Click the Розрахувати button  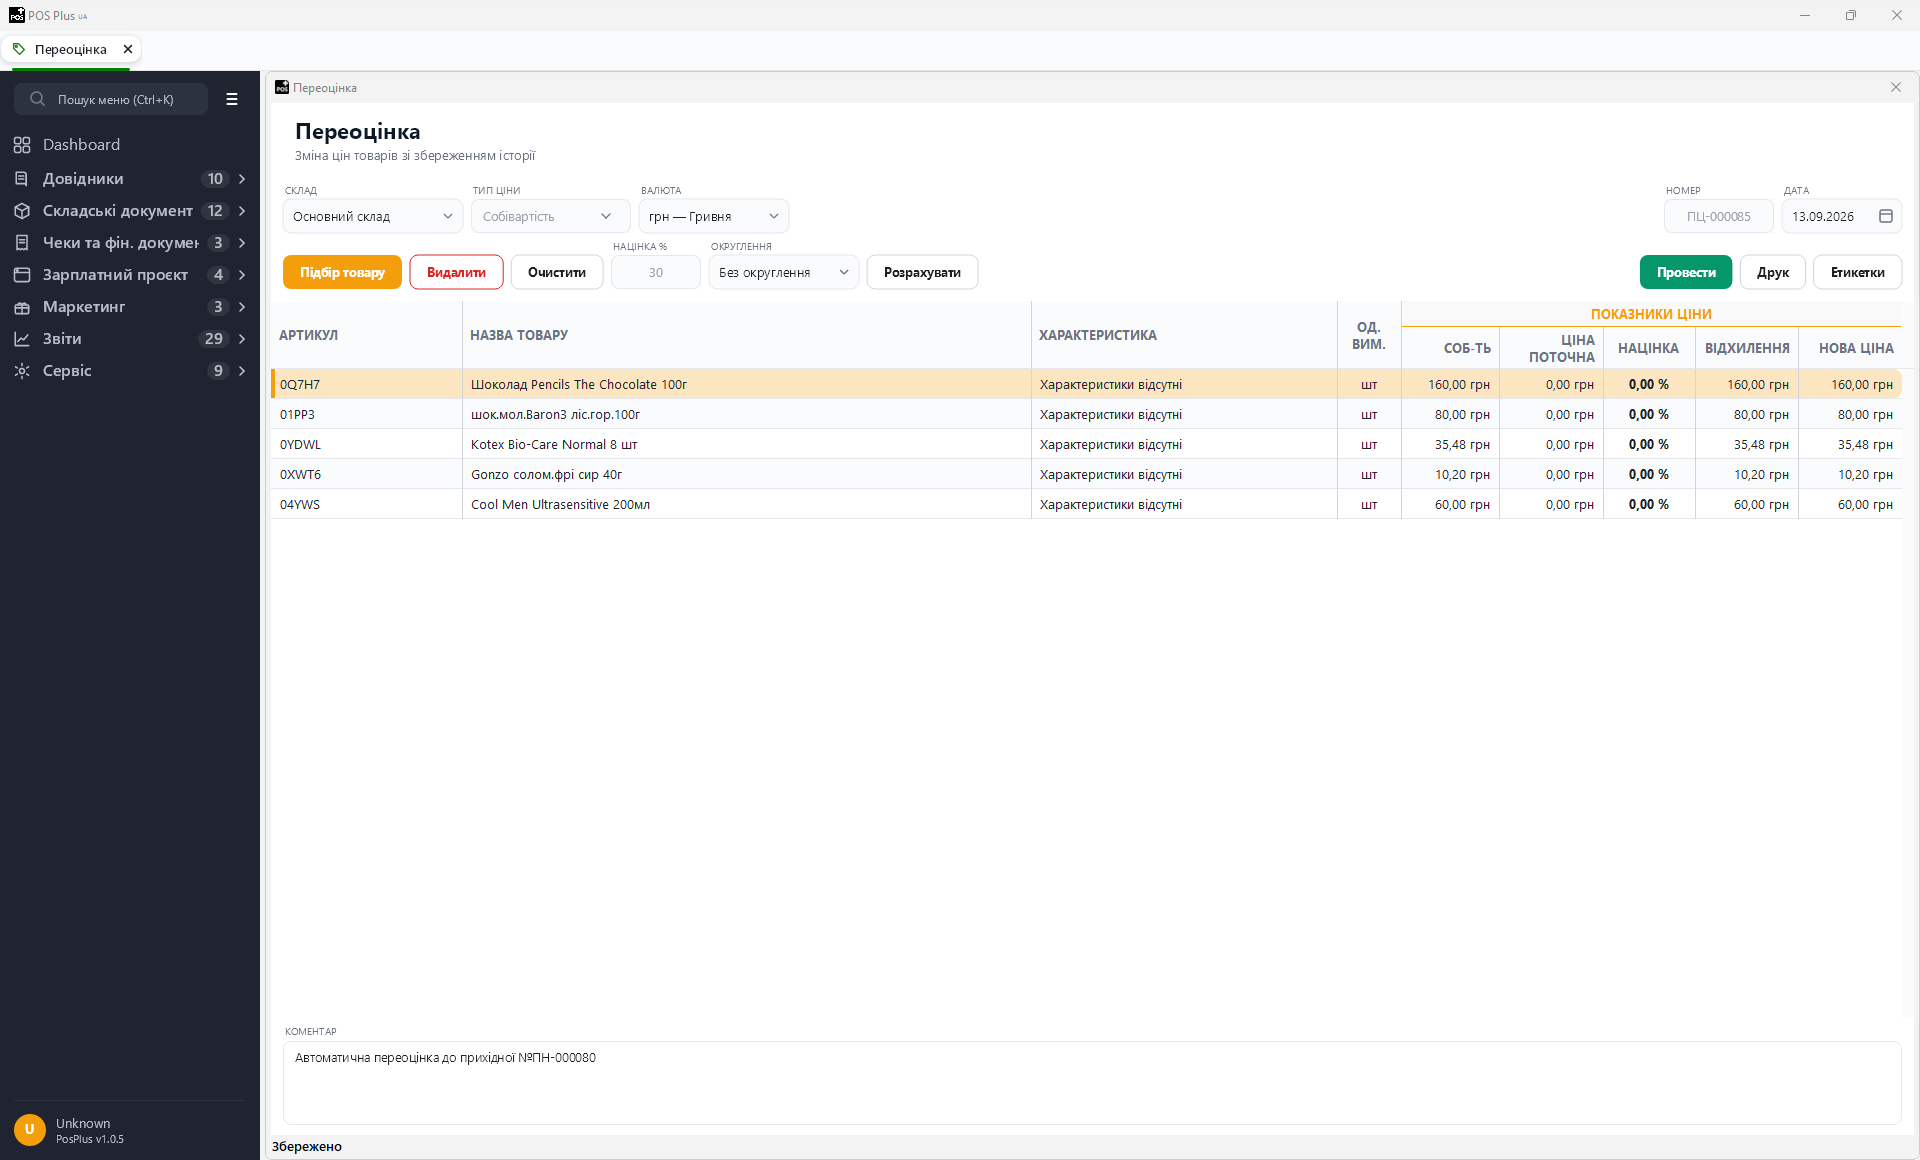pos(922,272)
